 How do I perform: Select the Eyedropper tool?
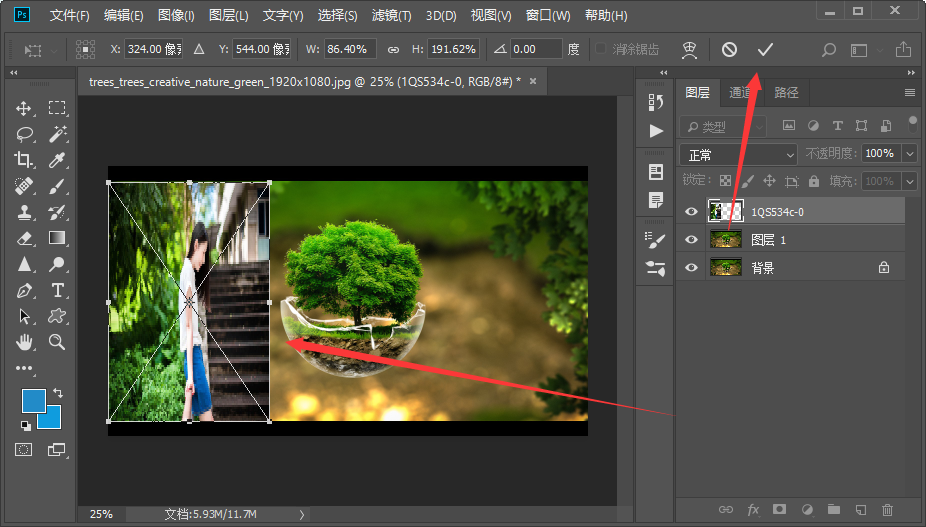tap(58, 160)
